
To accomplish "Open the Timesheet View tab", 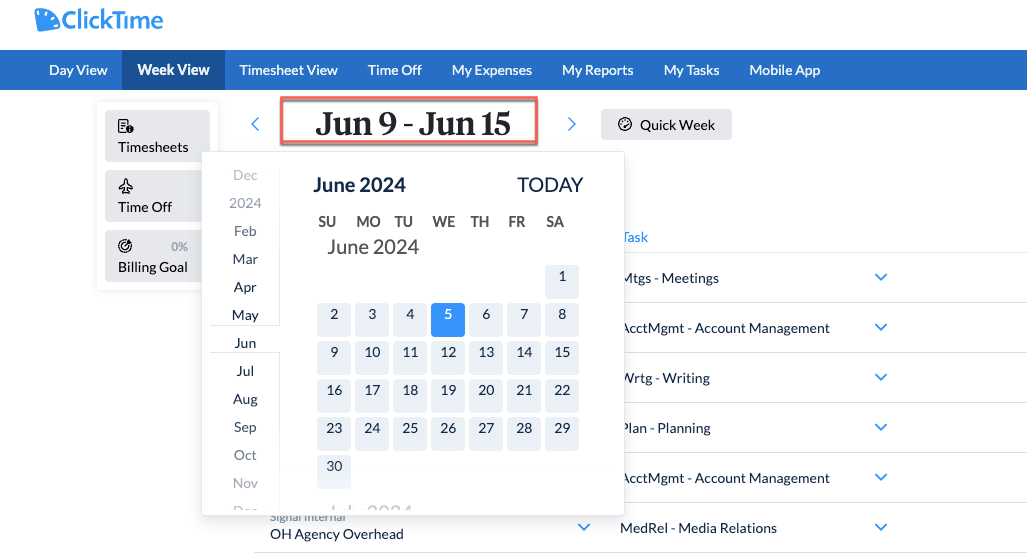I will (x=288, y=70).
